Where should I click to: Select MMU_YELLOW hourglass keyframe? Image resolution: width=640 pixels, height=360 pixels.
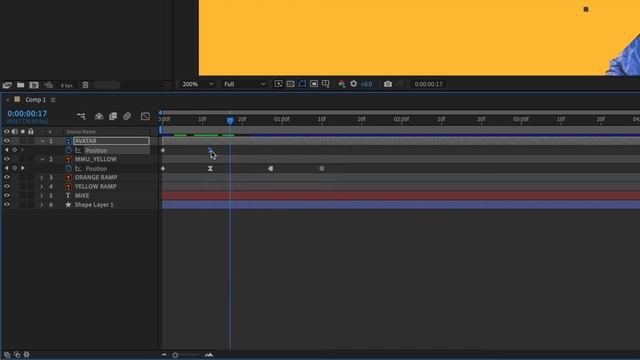tap(210, 169)
